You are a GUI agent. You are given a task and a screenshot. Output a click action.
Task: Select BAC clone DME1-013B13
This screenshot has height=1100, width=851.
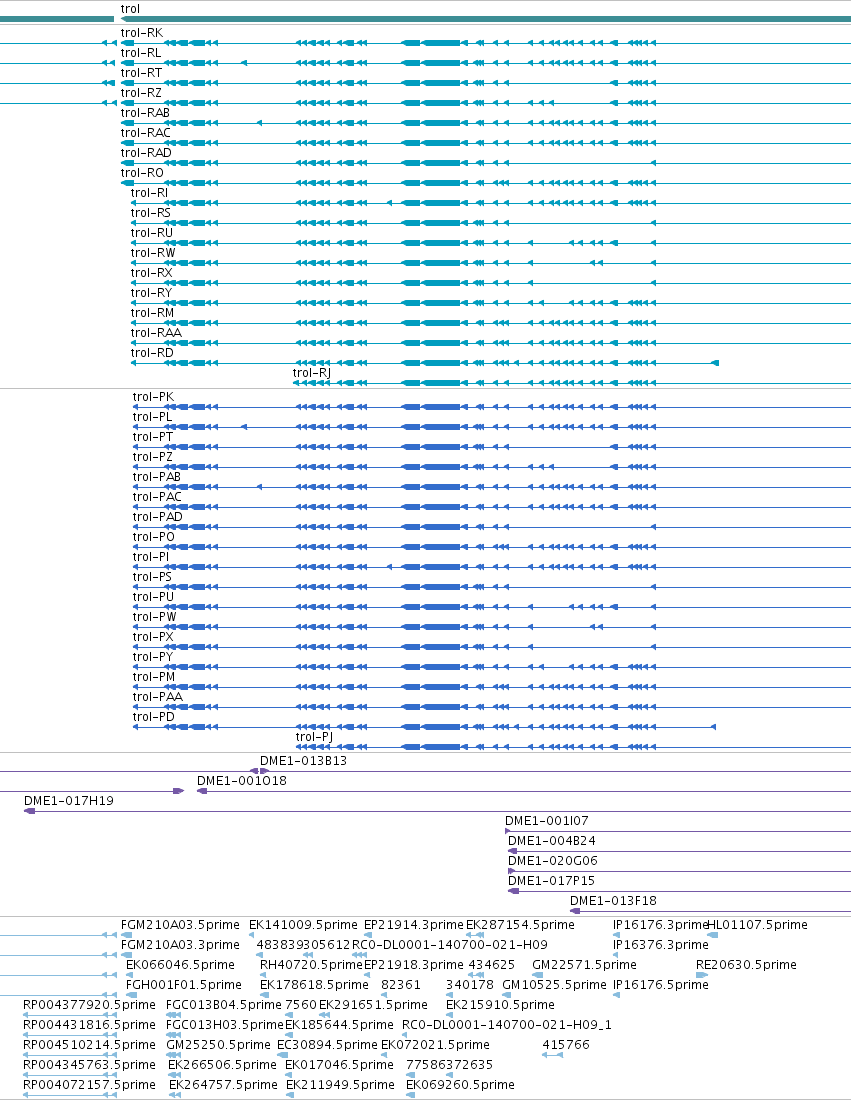click(303, 760)
